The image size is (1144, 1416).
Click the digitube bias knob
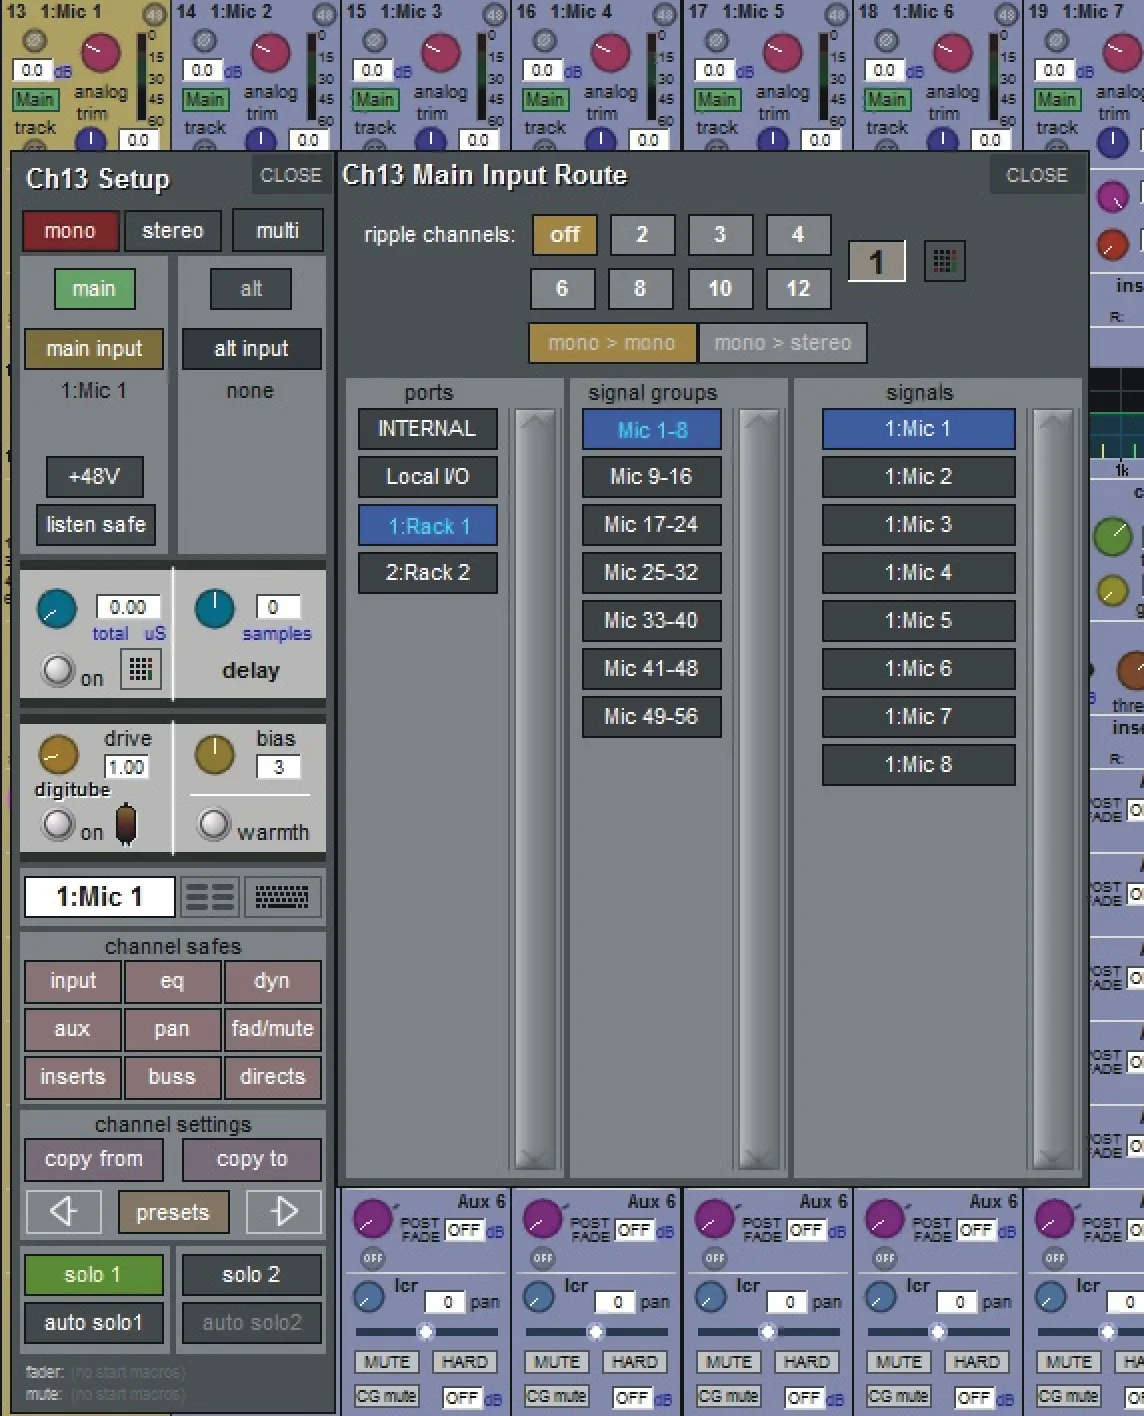pyautogui.click(x=214, y=755)
